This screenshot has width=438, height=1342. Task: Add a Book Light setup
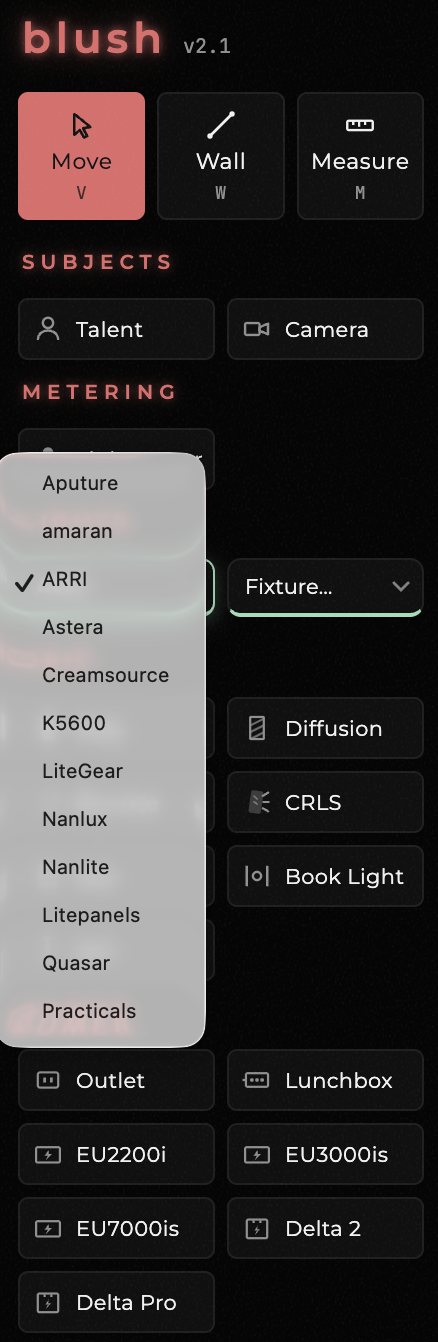(x=325, y=876)
